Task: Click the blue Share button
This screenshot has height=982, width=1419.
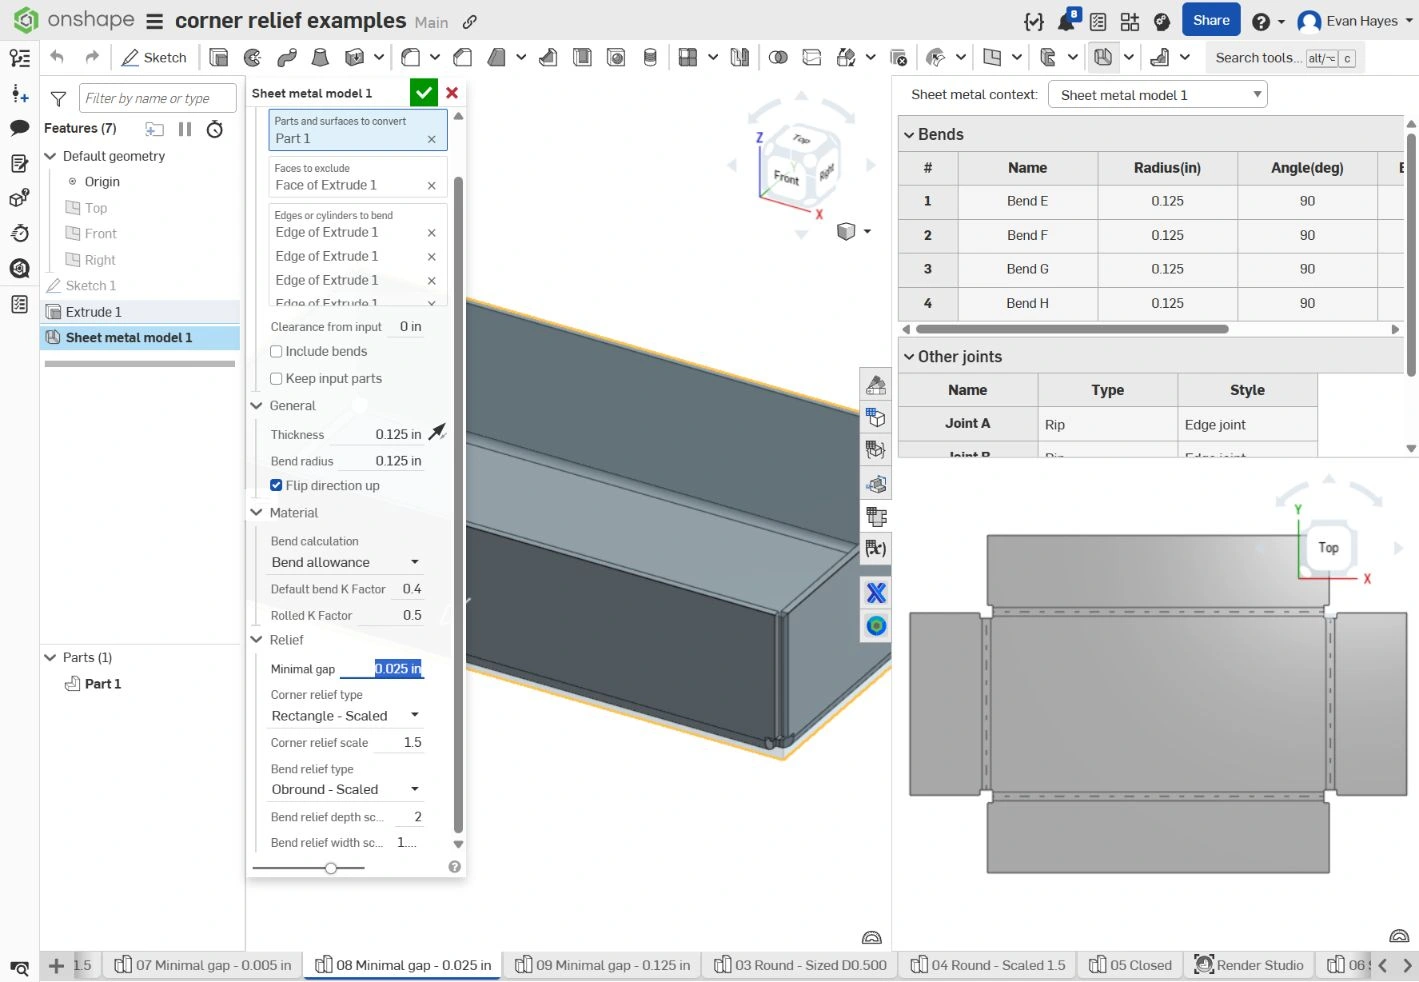Action: 1211,20
